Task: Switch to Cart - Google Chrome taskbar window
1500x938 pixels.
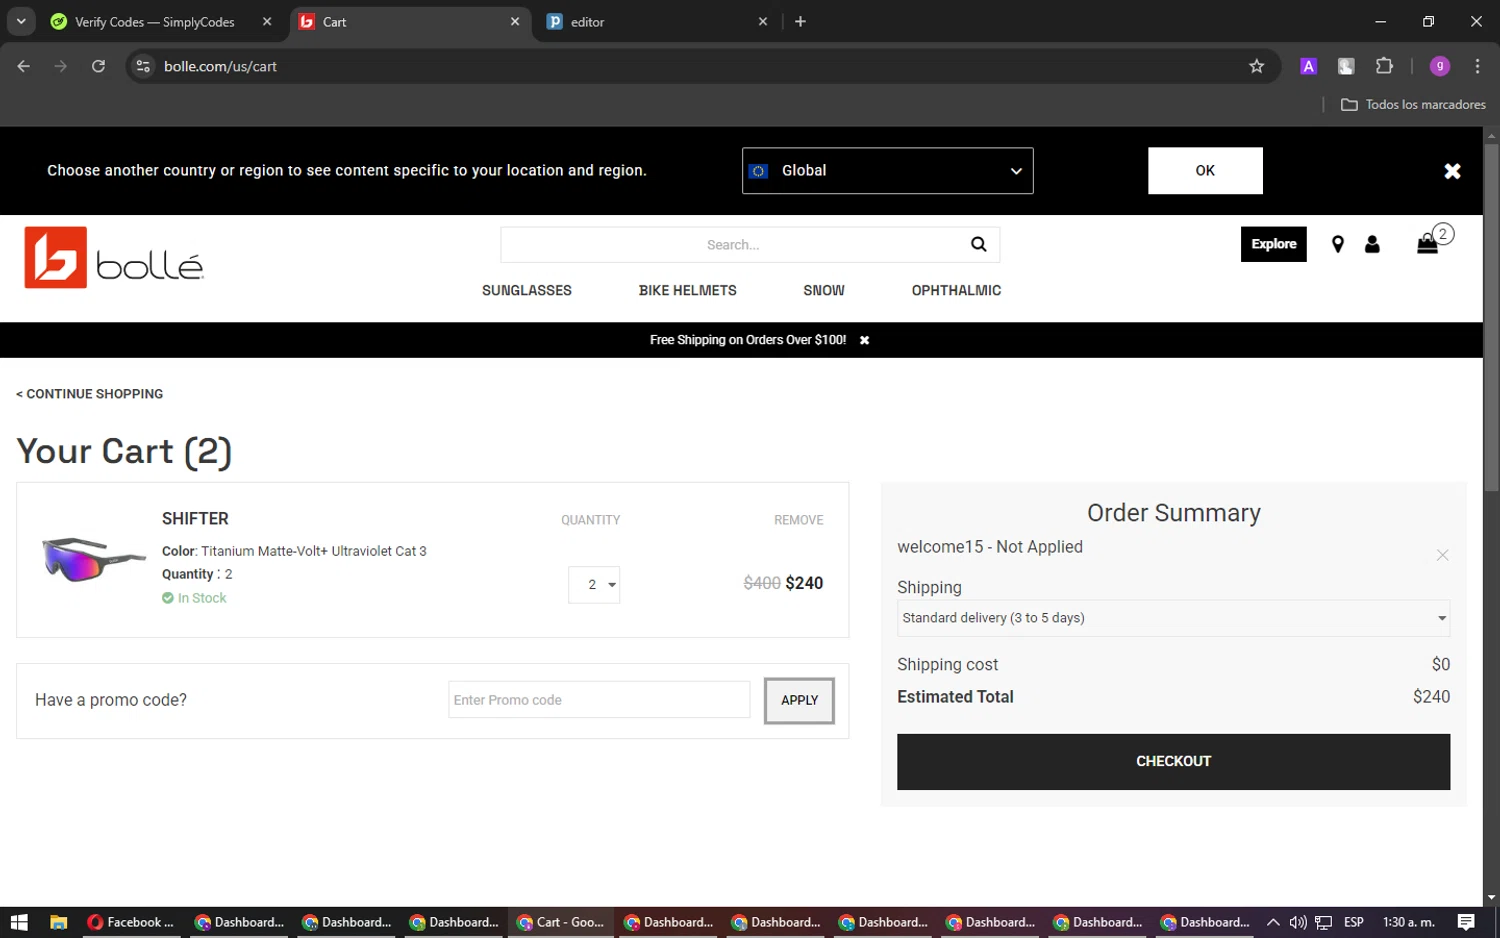Action: tap(561, 922)
